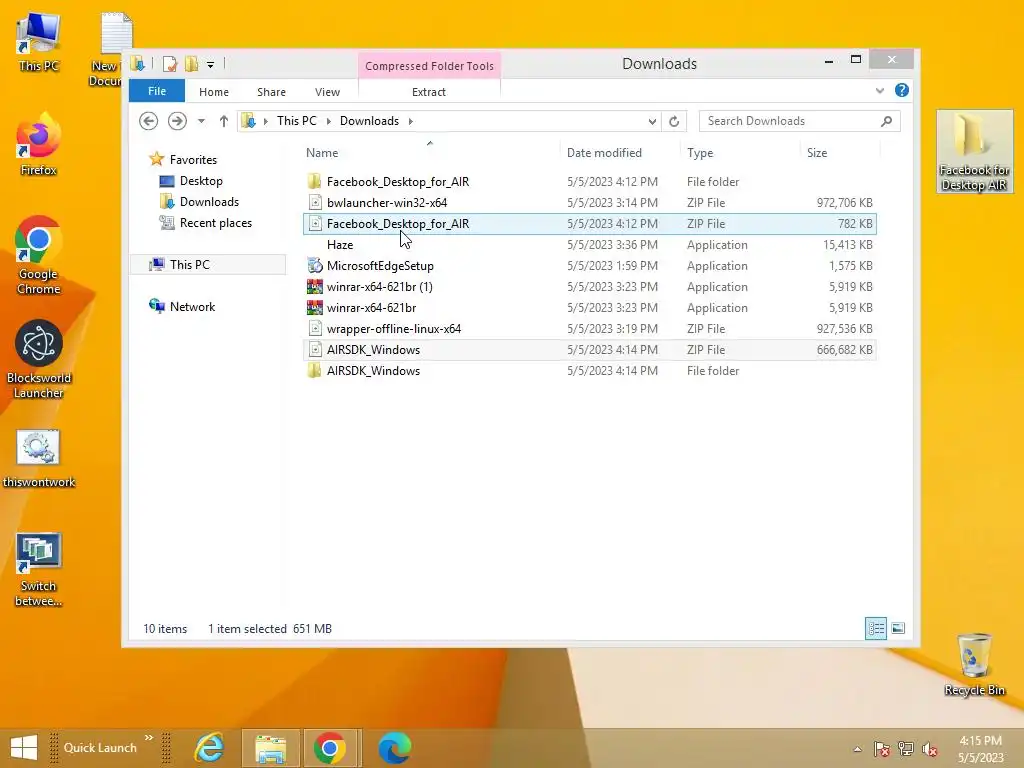Image resolution: width=1024 pixels, height=768 pixels.
Task: Switch to Large icons view layout
Action: (x=898, y=628)
